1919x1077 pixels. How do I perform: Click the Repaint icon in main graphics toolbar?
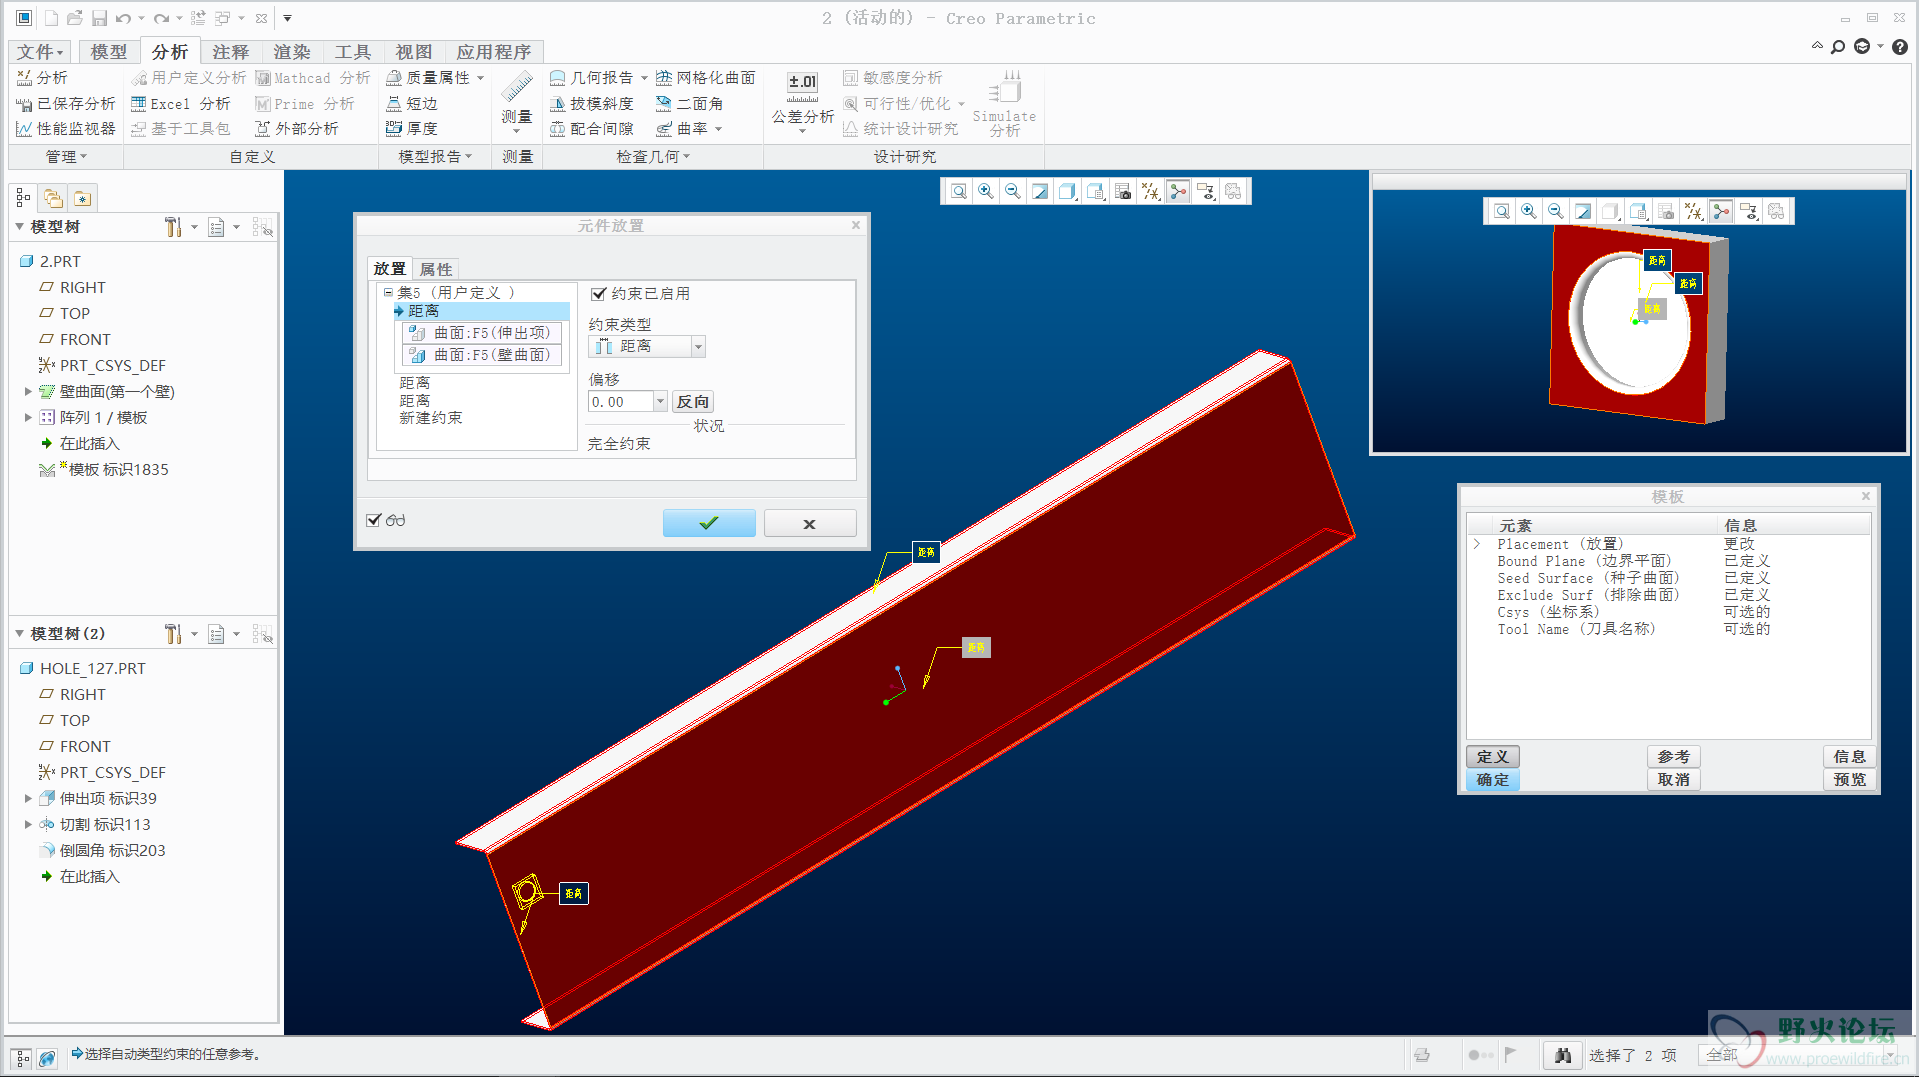coord(1040,191)
